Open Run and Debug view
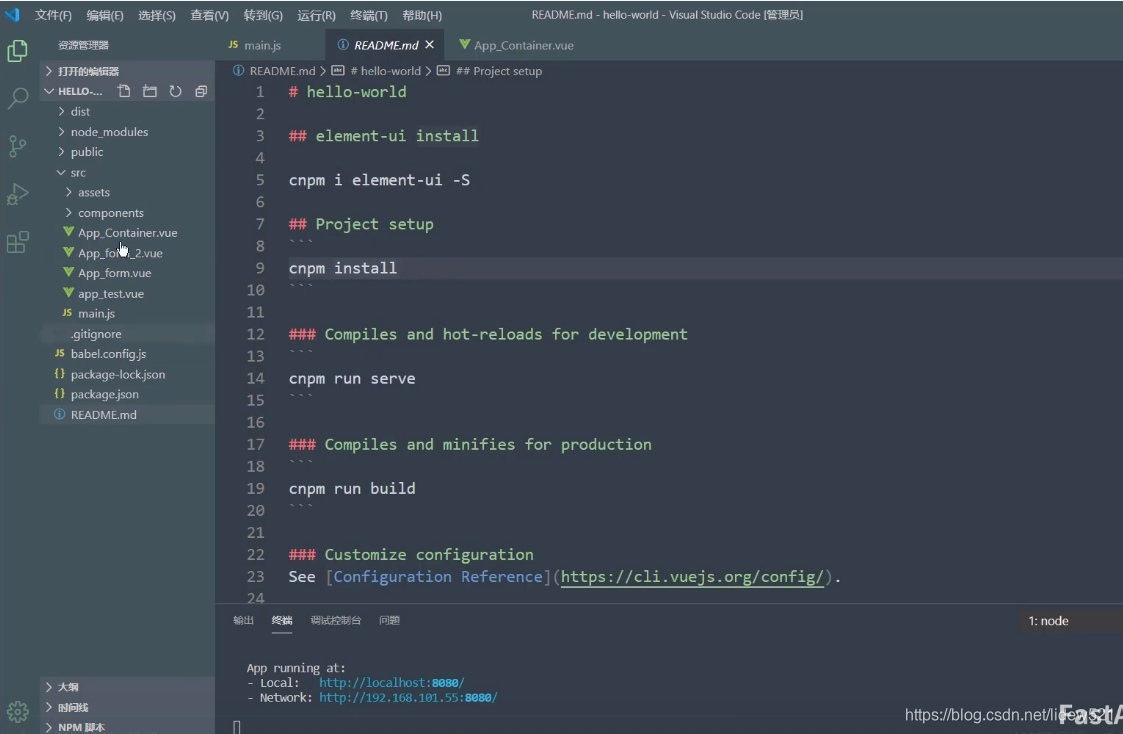 pos(17,194)
